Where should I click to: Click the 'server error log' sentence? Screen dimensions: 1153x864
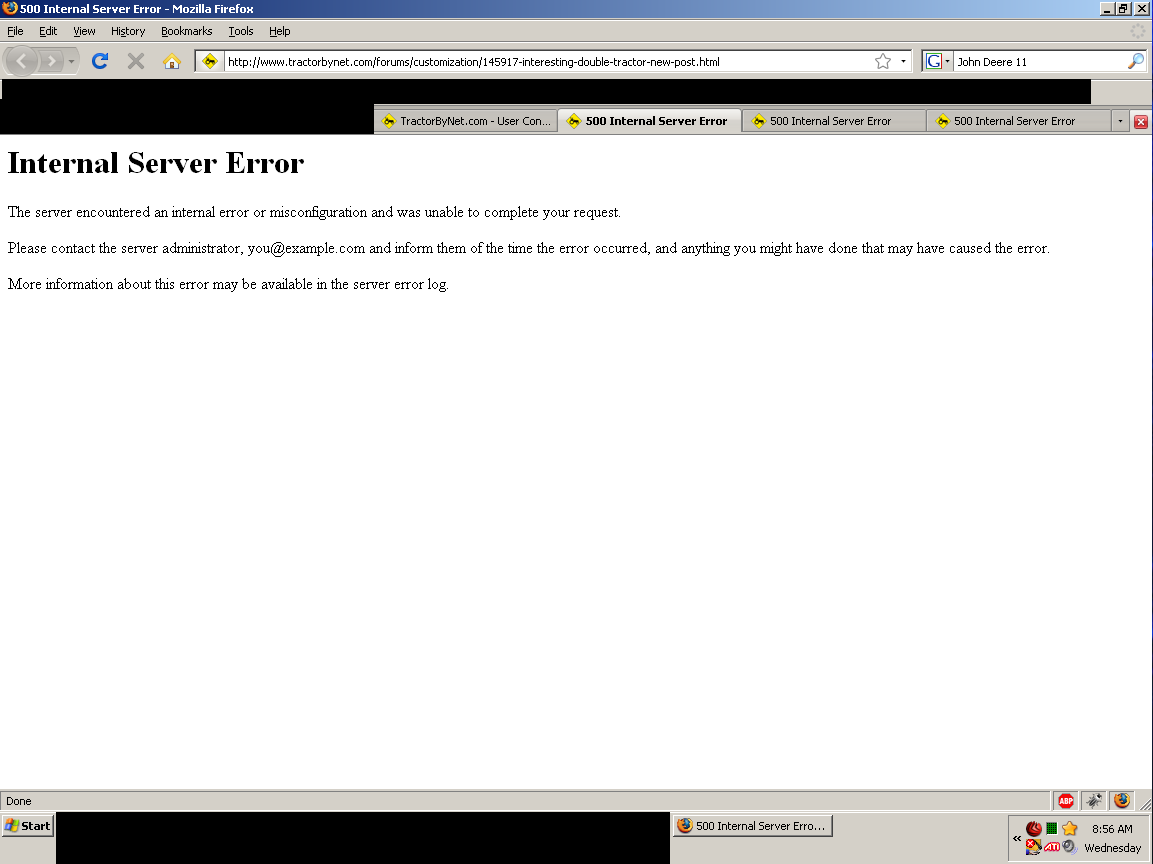(x=228, y=285)
